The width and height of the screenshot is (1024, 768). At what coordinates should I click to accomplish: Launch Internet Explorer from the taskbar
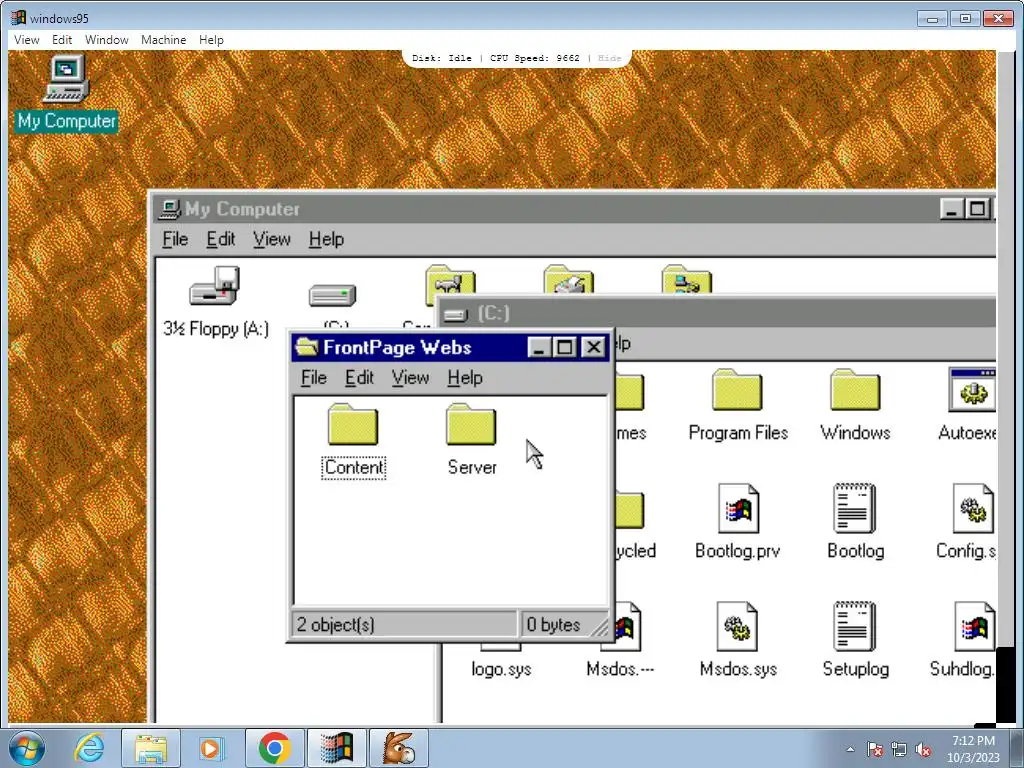[x=88, y=748]
